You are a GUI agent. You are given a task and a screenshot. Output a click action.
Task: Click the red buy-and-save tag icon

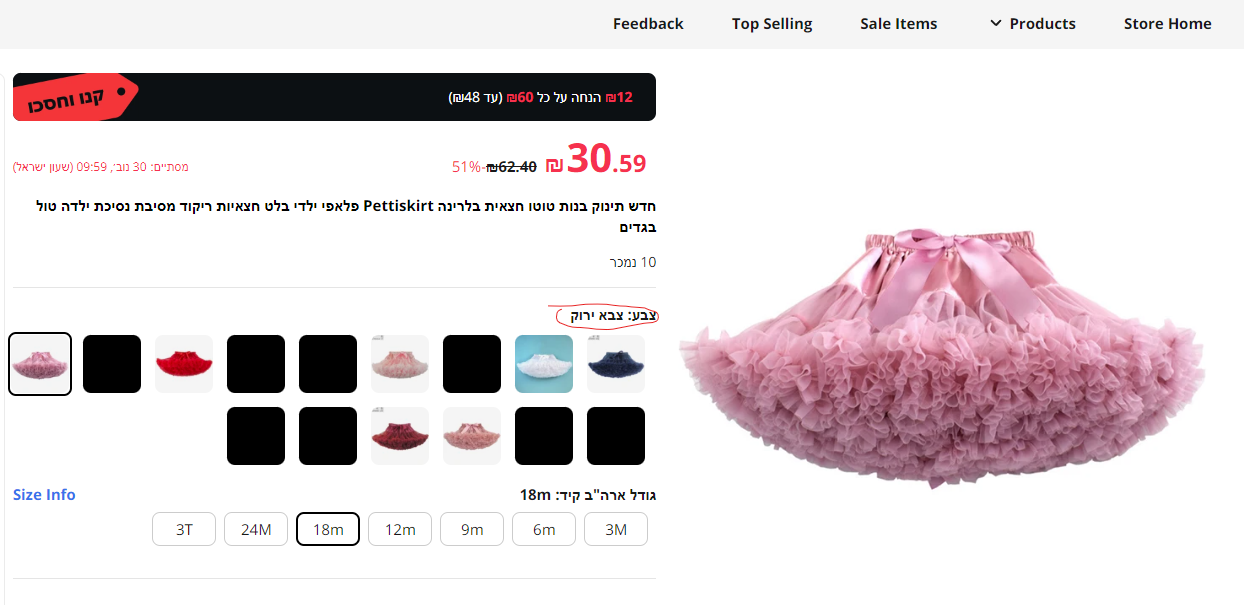pyautogui.click(x=76, y=98)
